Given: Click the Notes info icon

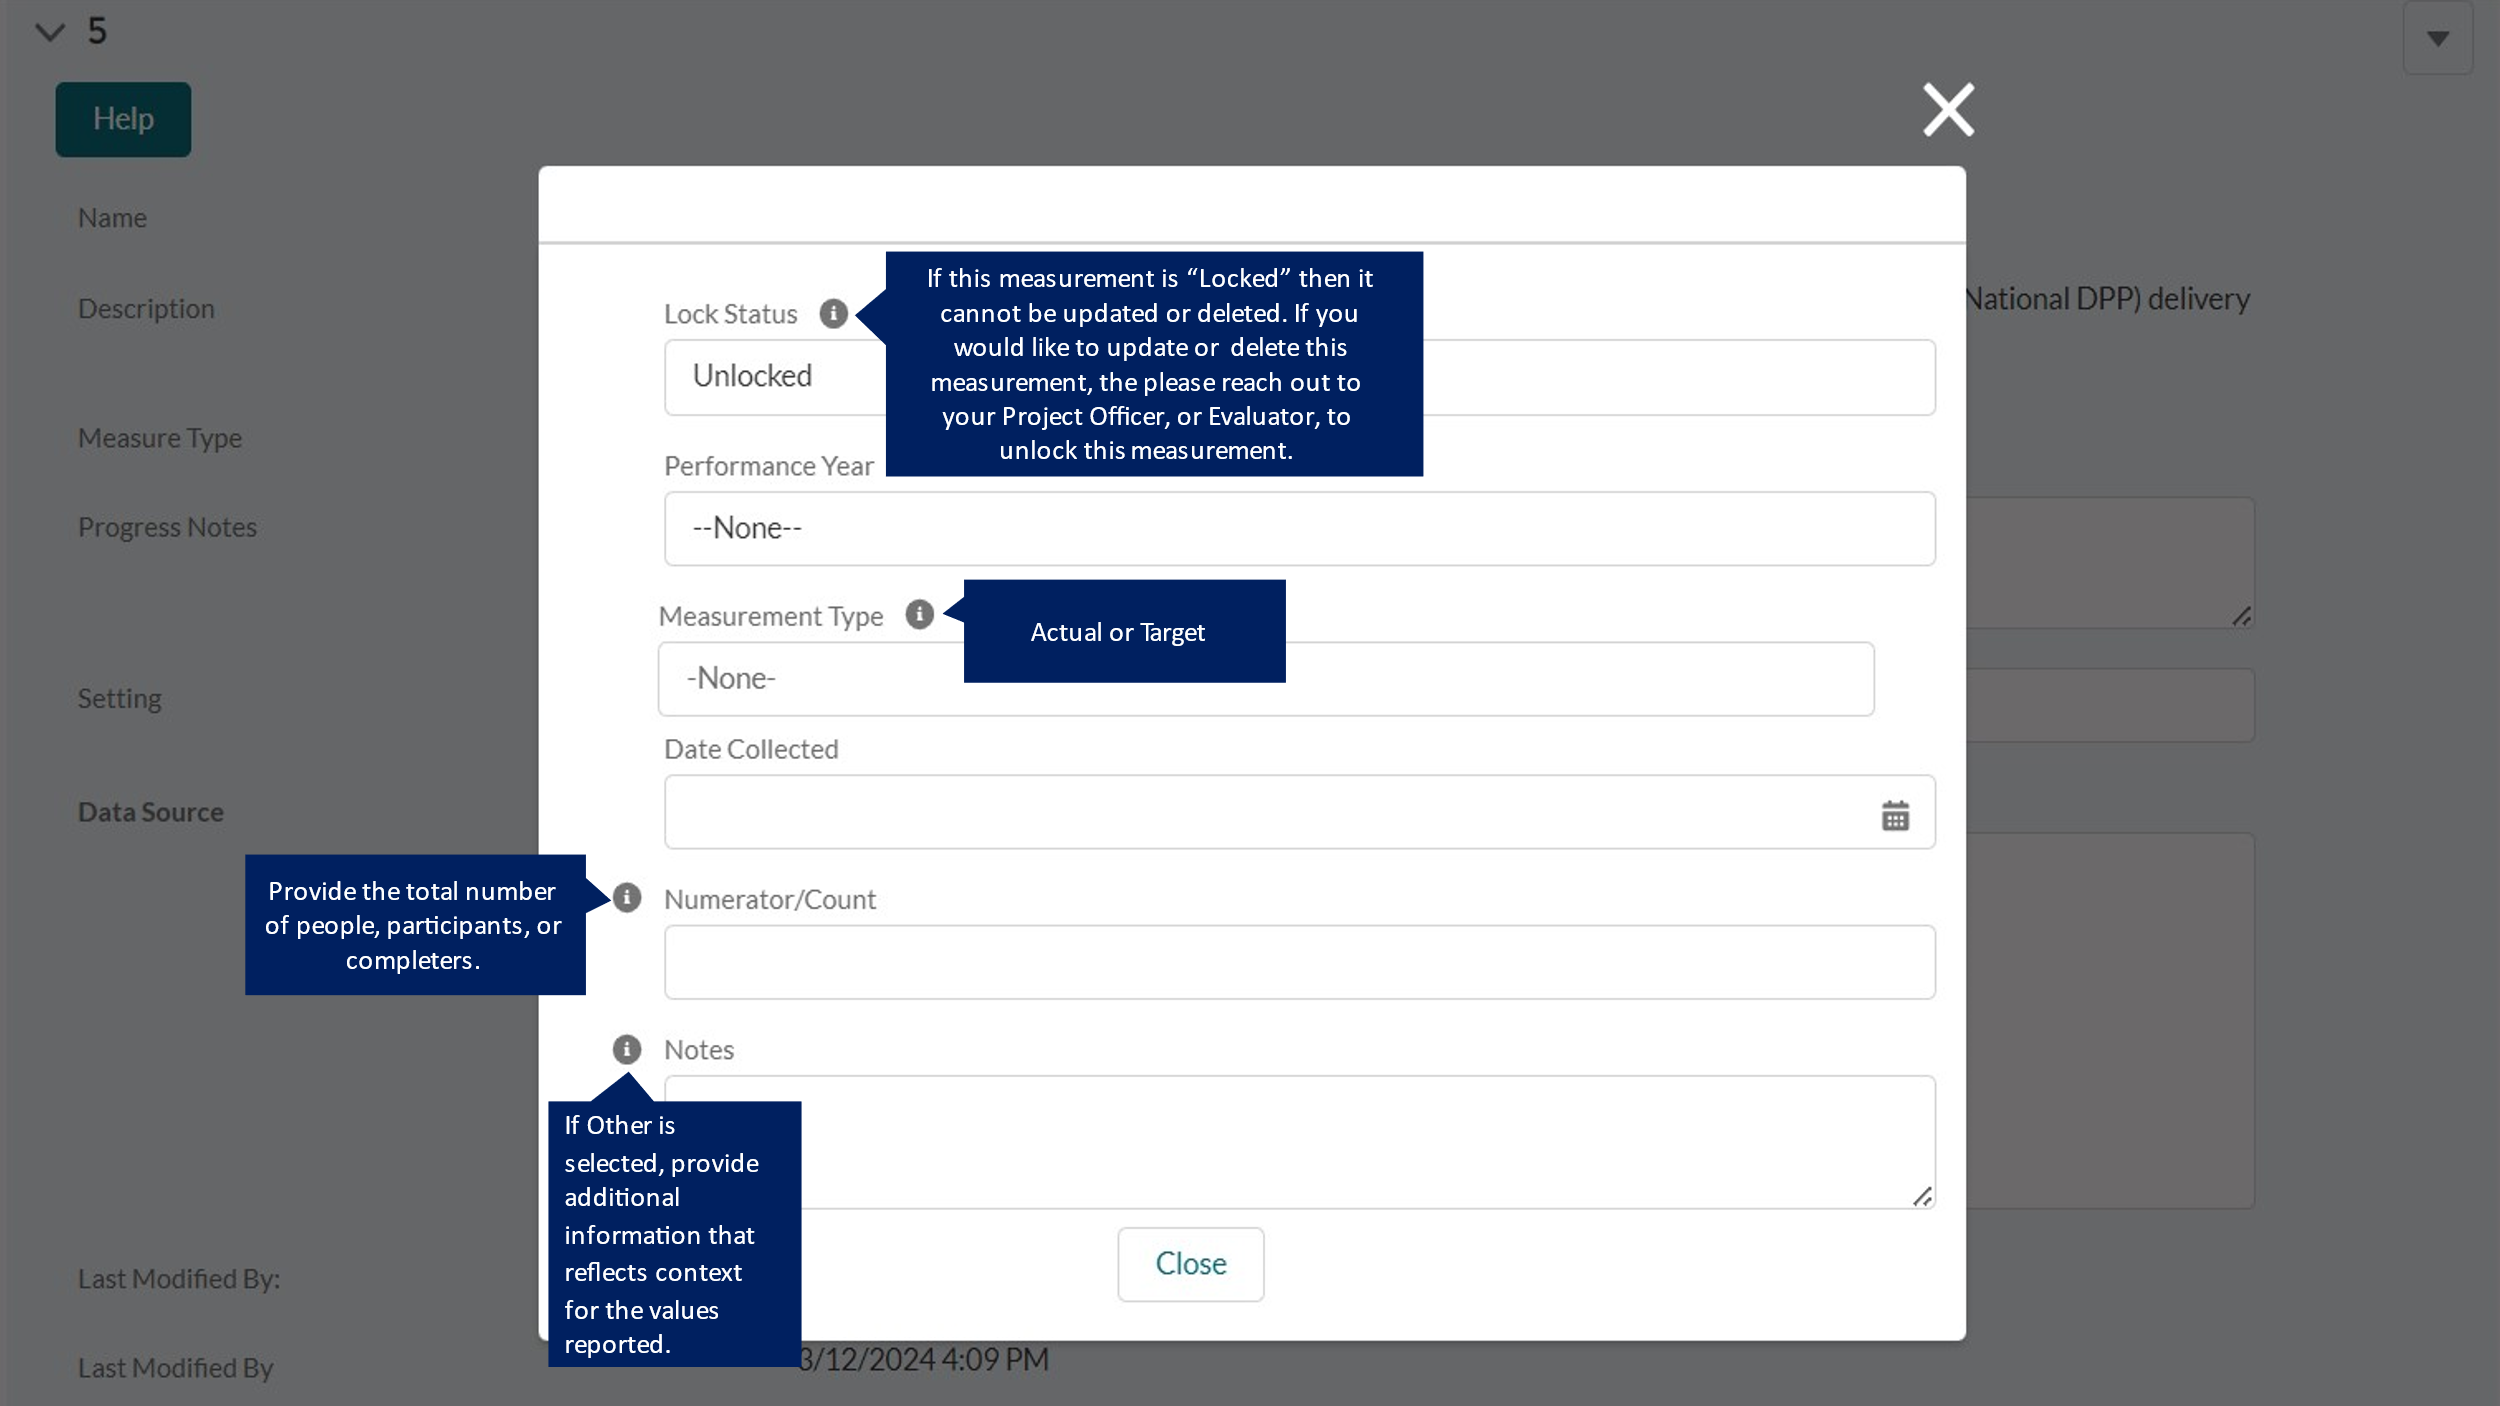Looking at the screenshot, I should pyautogui.click(x=627, y=1049).
